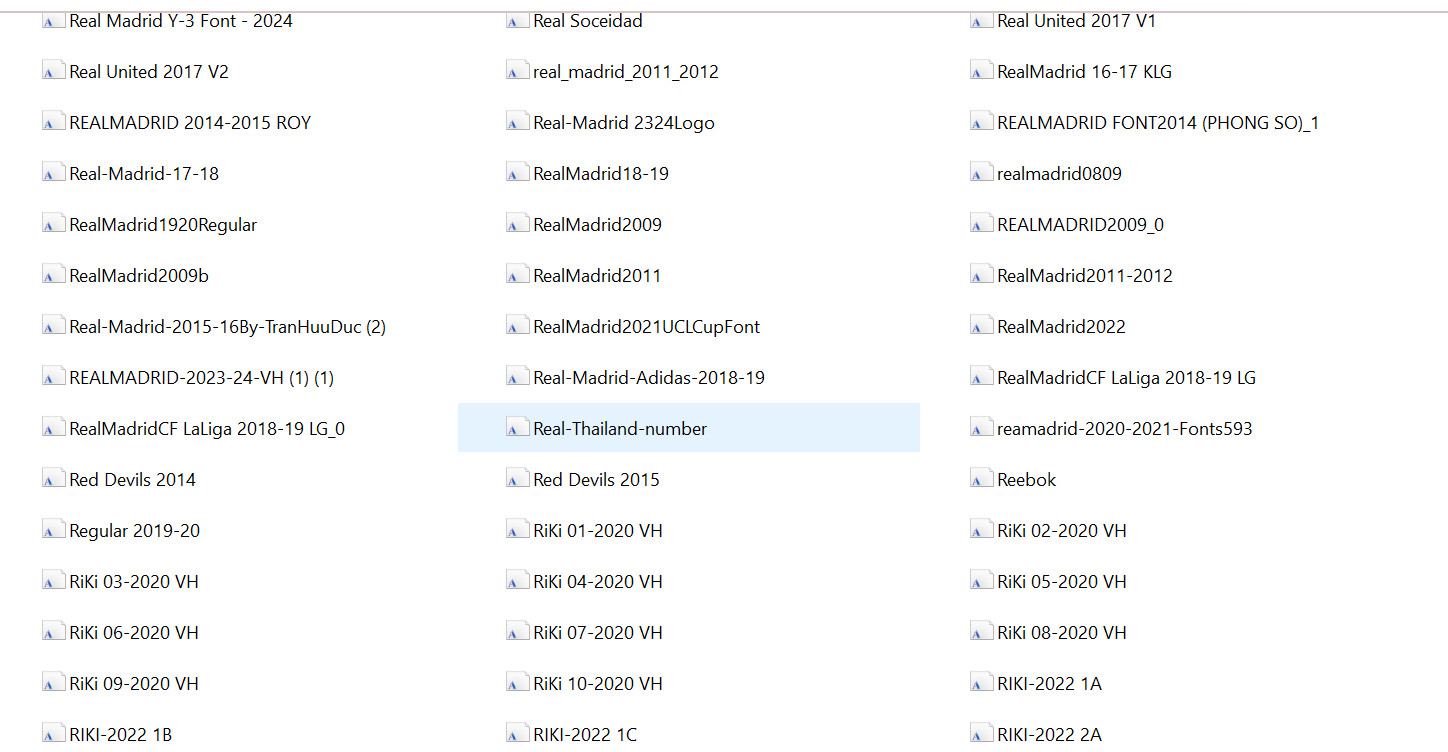Viewport: 1448px width, 752px height.
Task: Select the icon beside Regular 2019-20
Action: (53, 531)
